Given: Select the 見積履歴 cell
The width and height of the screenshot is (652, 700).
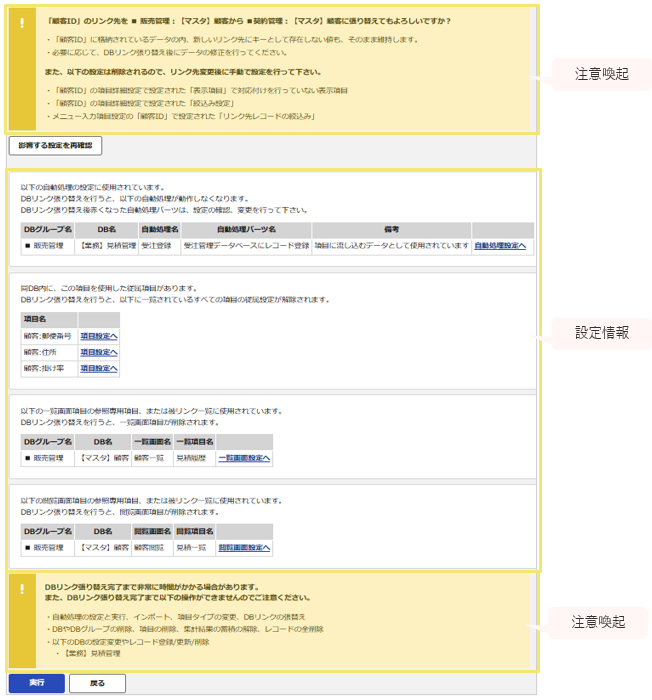Looking at the screenshot, I should pyautogui.click(x=194, y=458).
